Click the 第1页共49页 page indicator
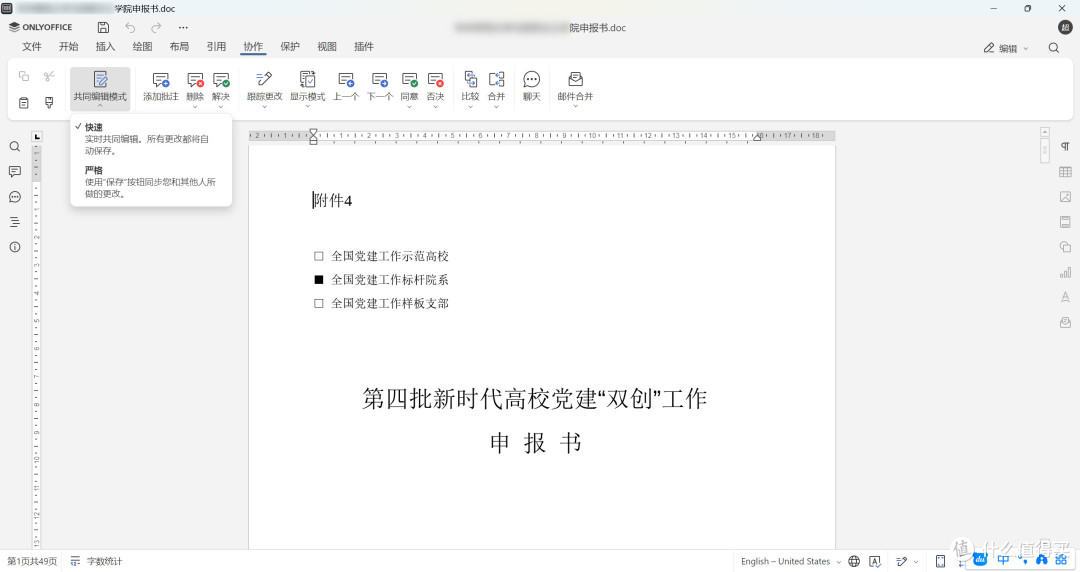The image size is (1080, 572). click(x=32, y=561)
